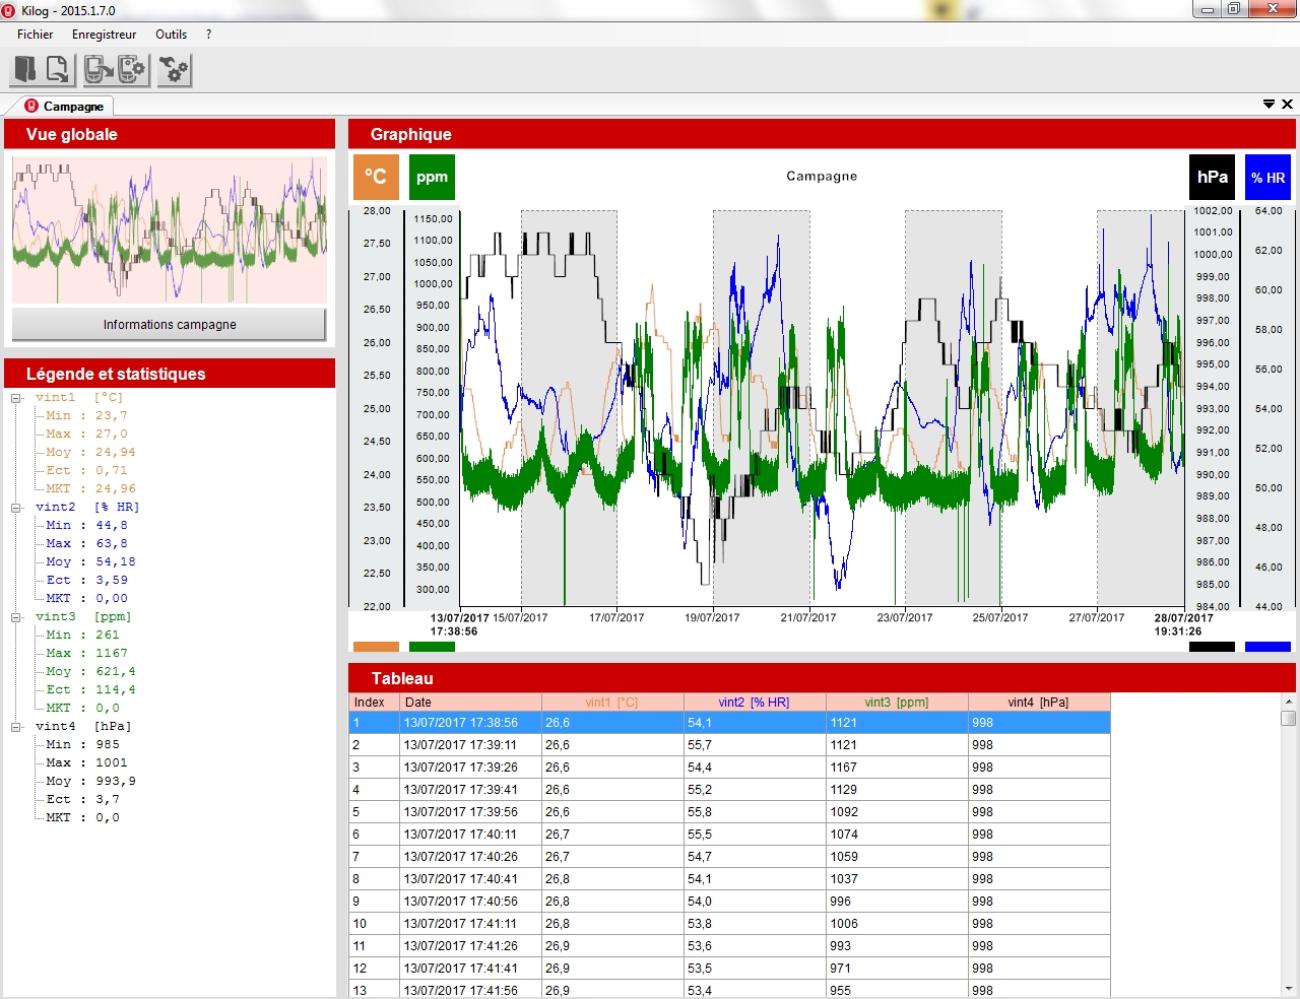Collapse the vint1 [°C] tree node
Viewport: 1300px width, 999px height.
[x=16, y=398]
